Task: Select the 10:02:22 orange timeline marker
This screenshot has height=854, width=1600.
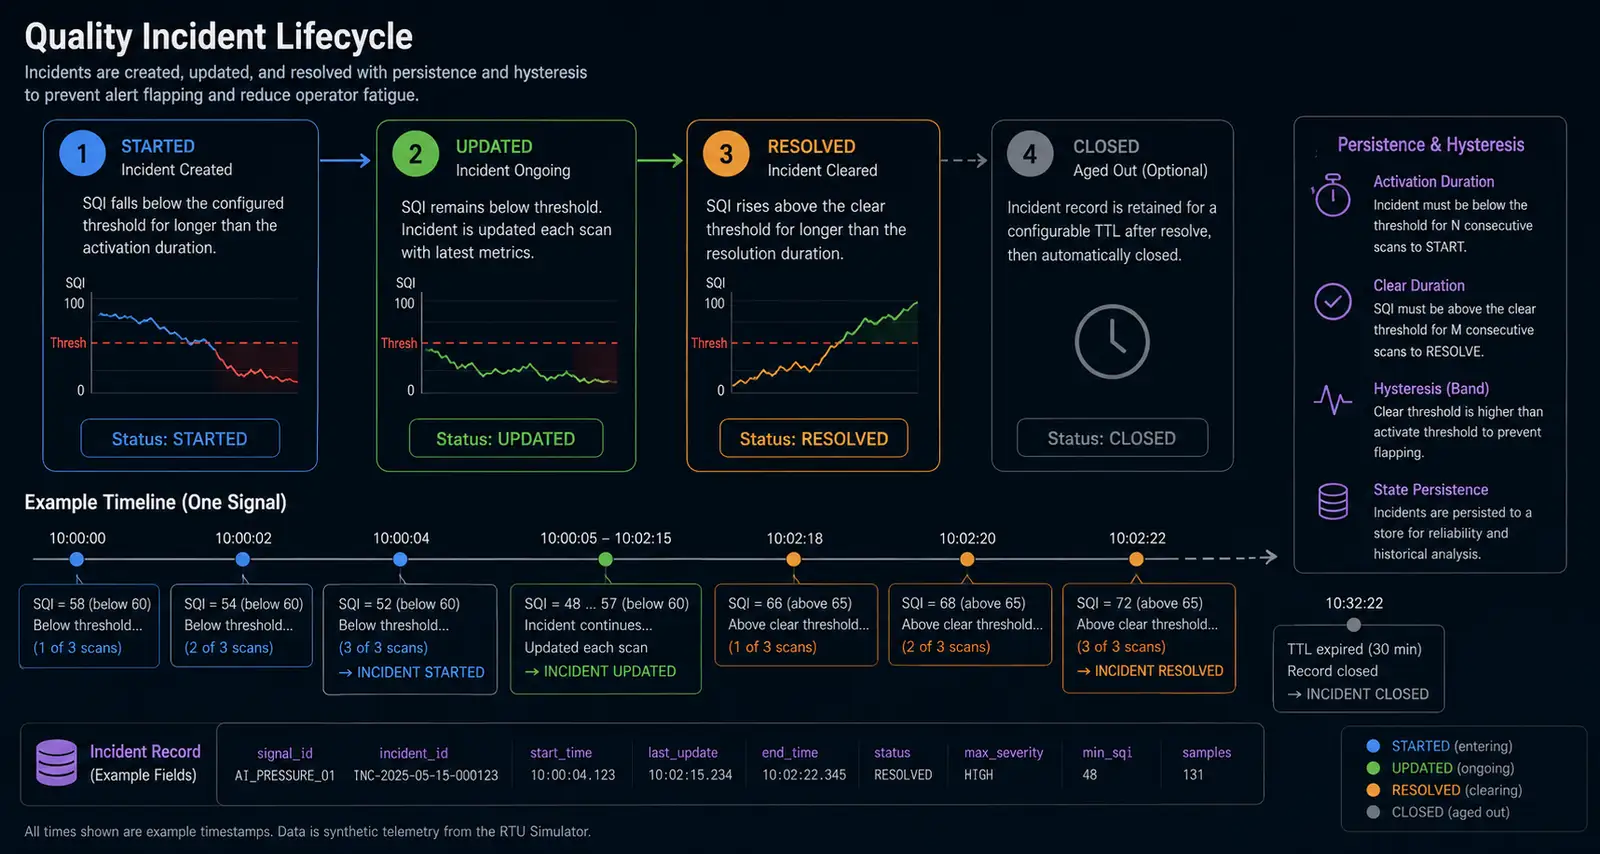Action: [x=1136, y=559]
